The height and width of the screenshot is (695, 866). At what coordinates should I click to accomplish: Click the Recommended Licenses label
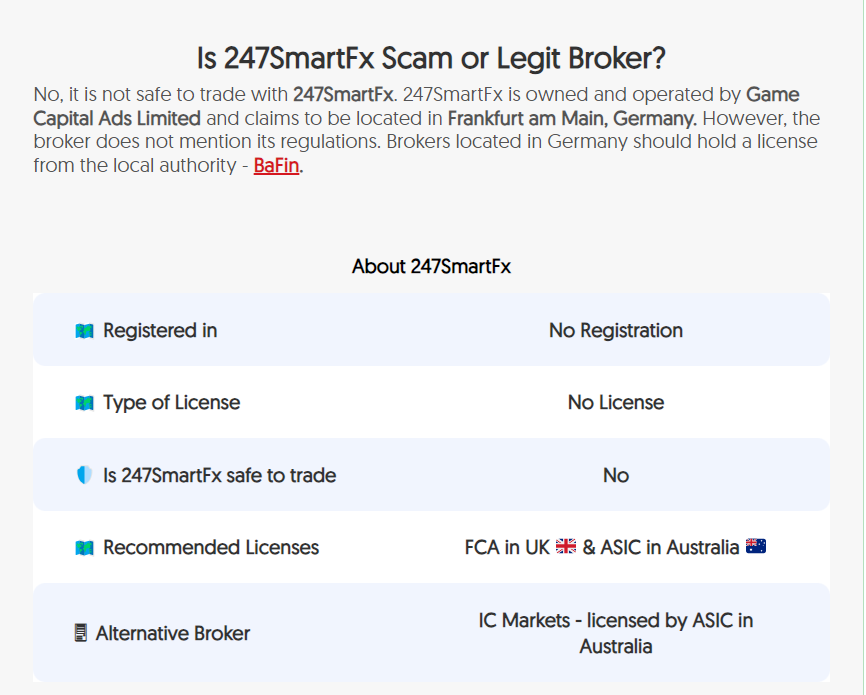click(211, 547)
